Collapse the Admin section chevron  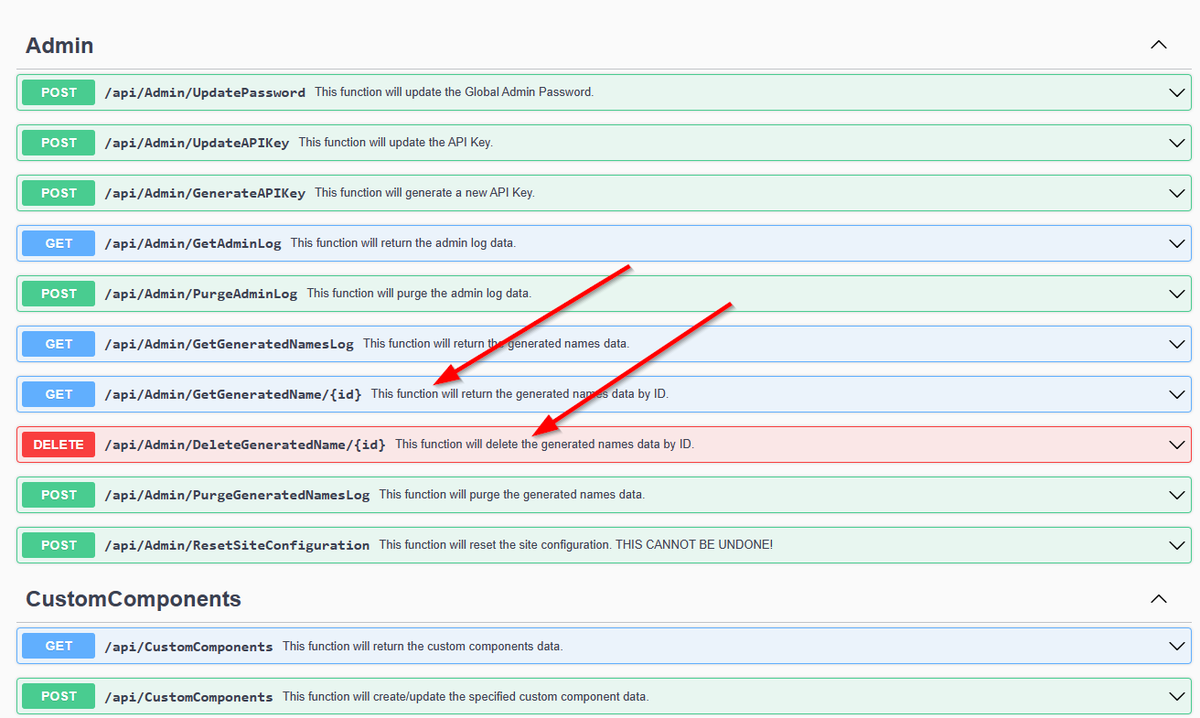1158,45
